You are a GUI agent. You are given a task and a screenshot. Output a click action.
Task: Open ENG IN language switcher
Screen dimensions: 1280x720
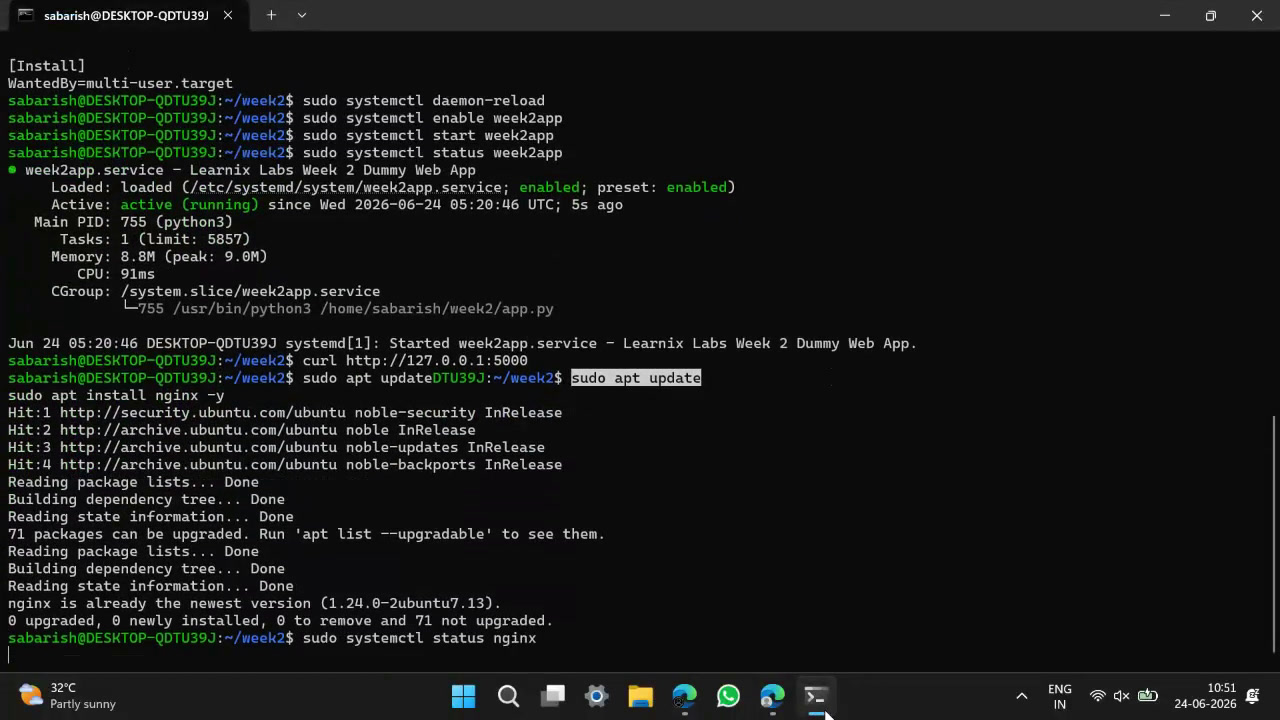(1060, 696)
